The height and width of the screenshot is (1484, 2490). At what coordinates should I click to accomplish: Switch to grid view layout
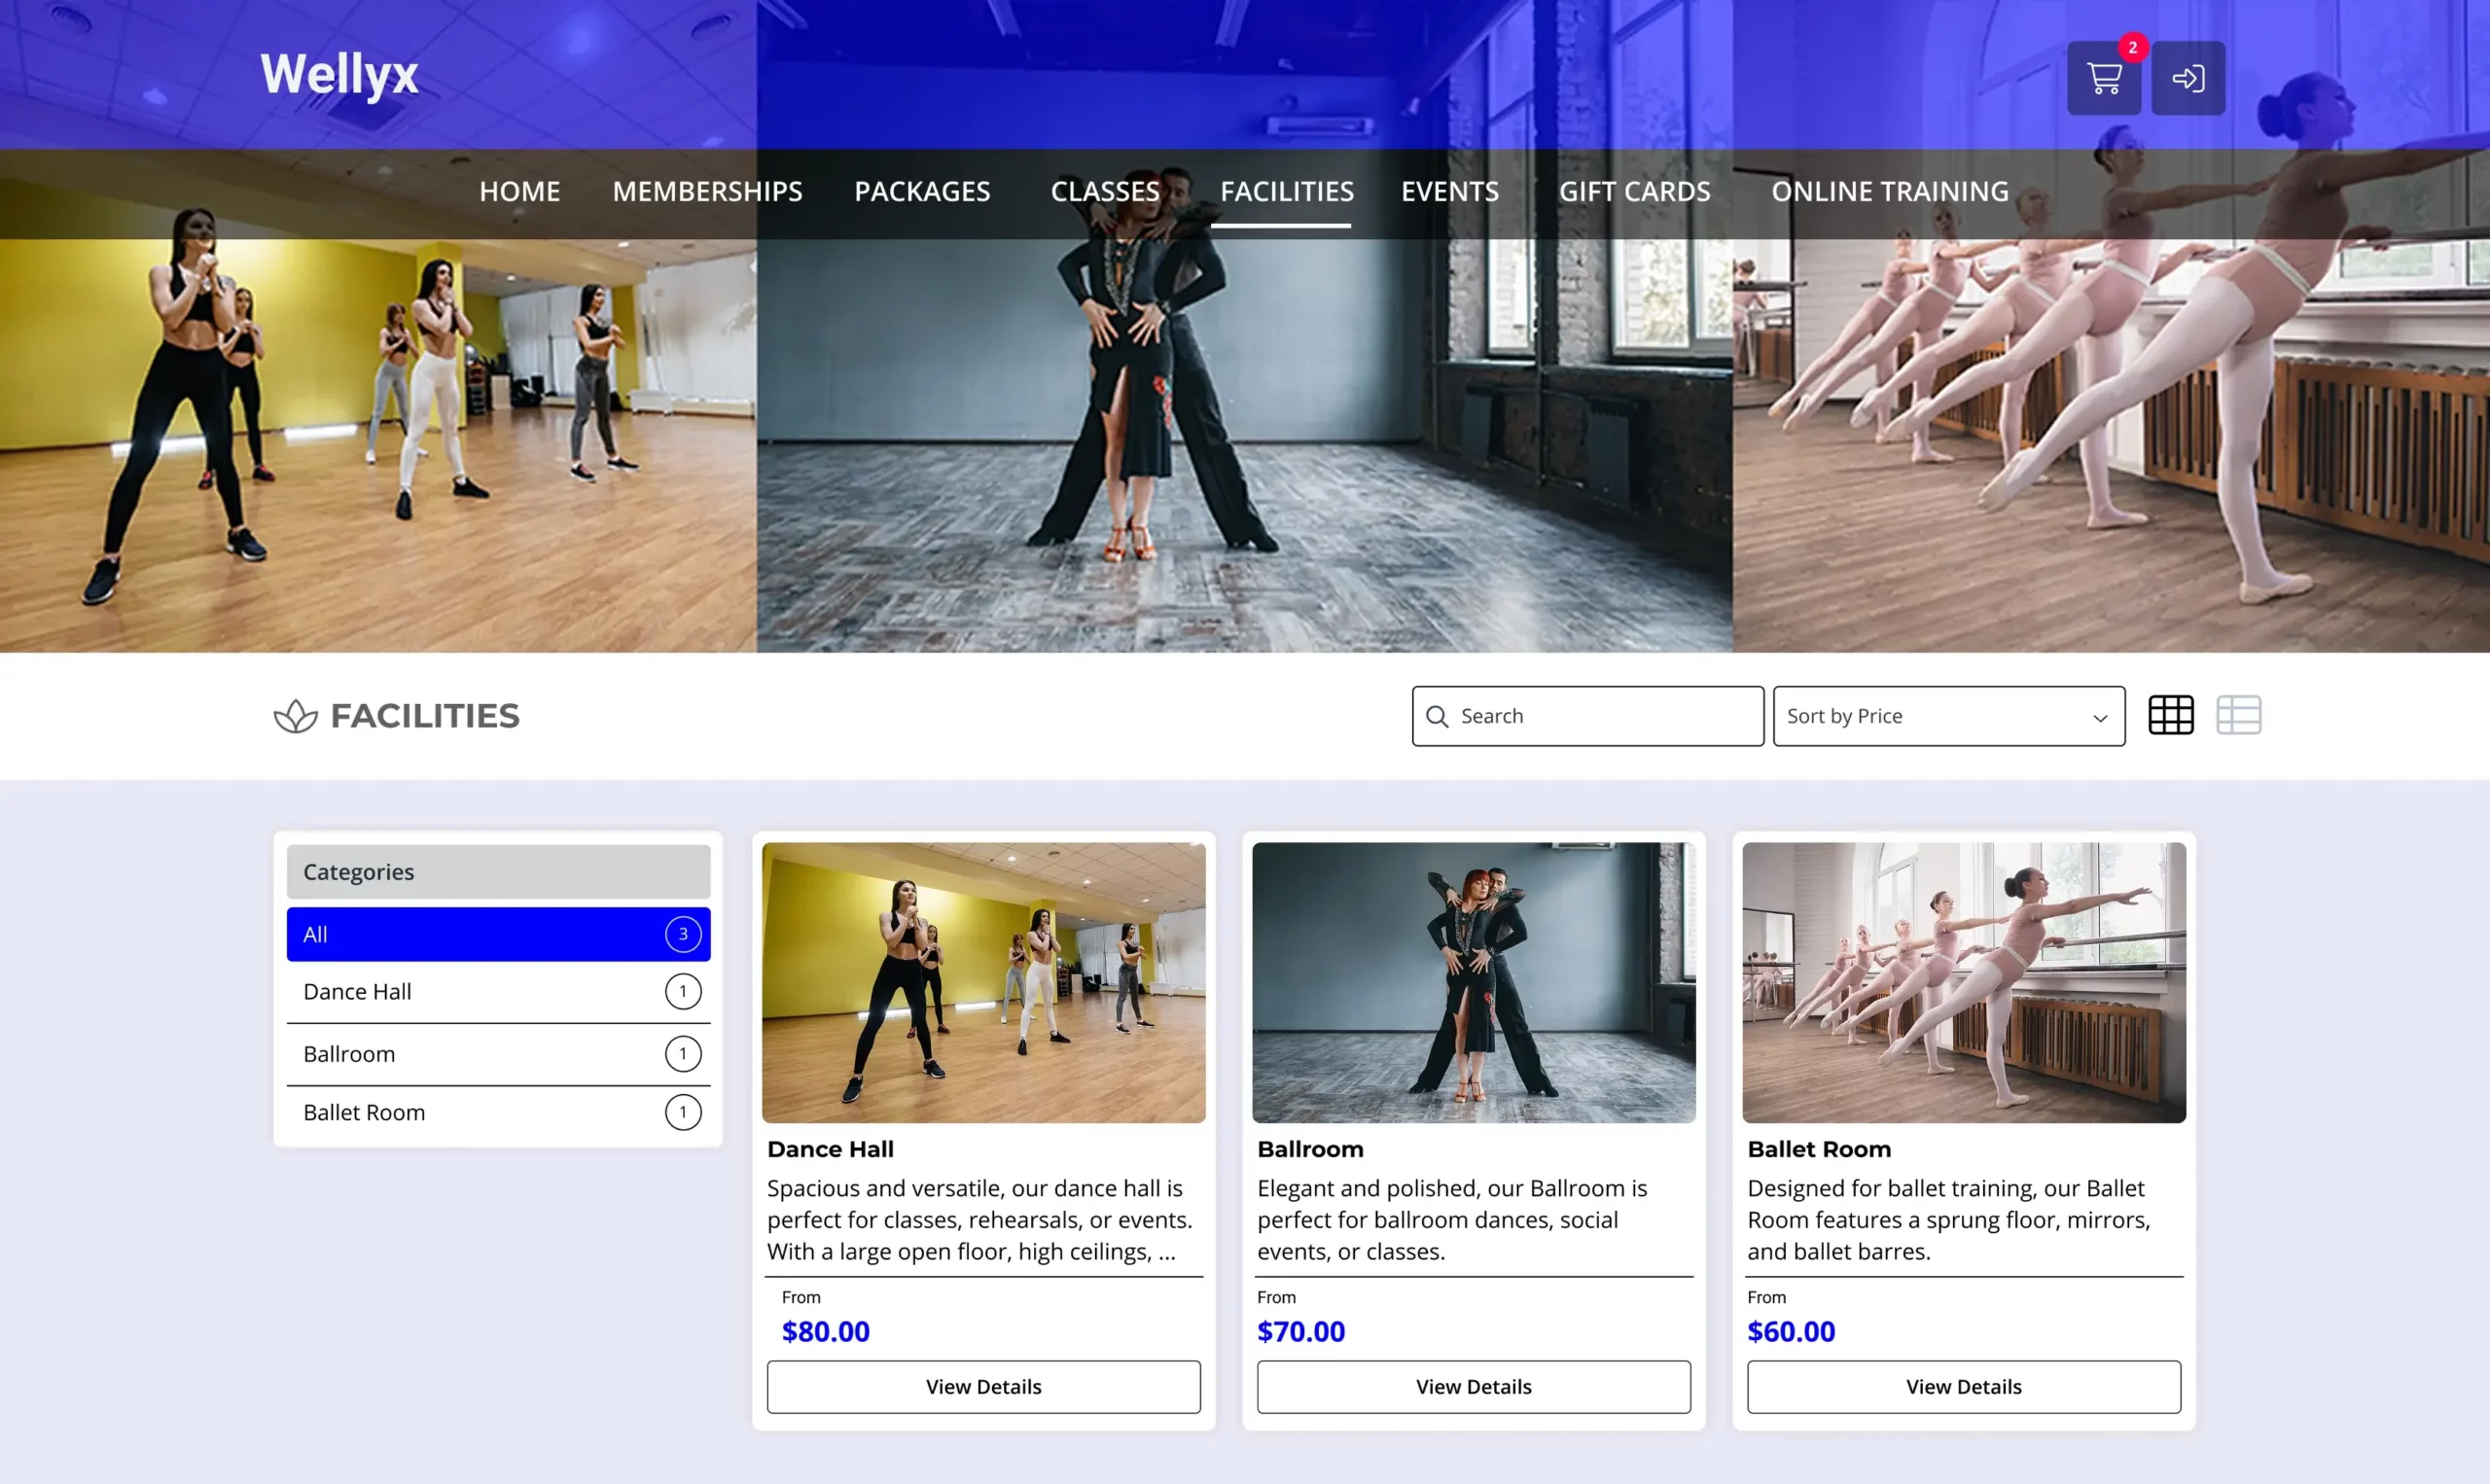coord(2170,715)
